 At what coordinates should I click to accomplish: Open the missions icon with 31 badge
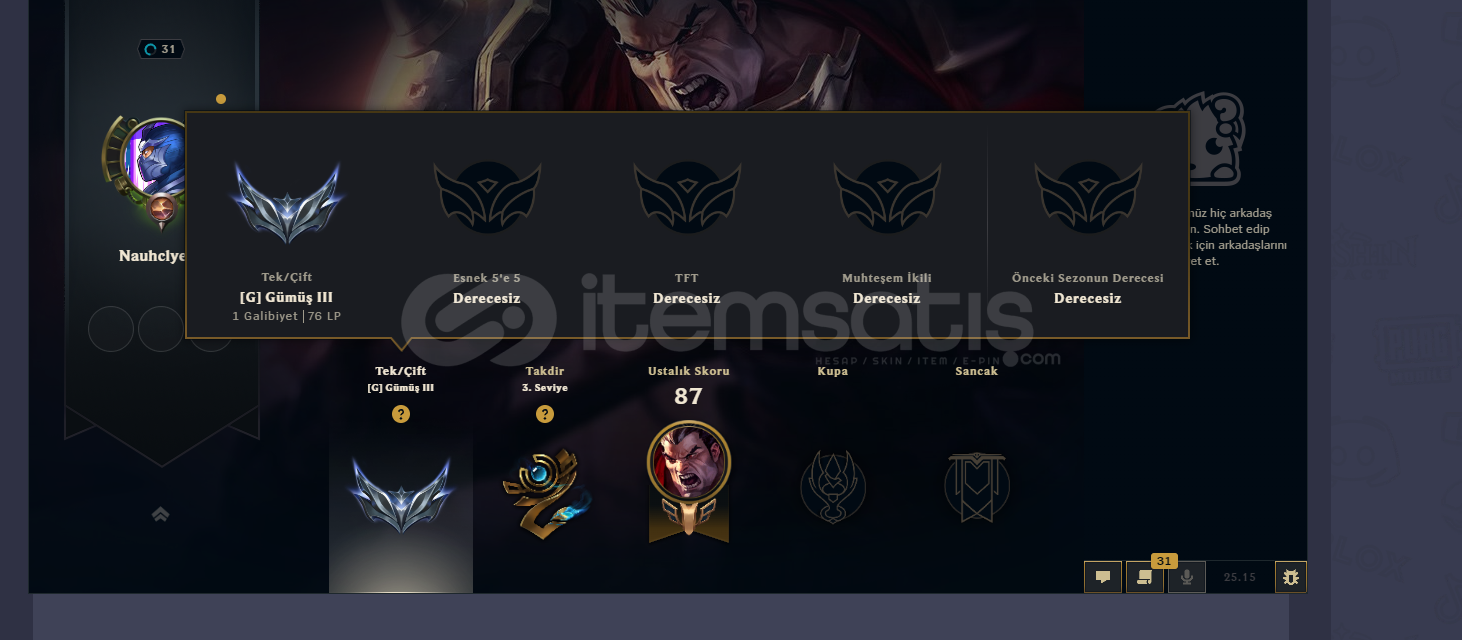[x=1145, y=577]
